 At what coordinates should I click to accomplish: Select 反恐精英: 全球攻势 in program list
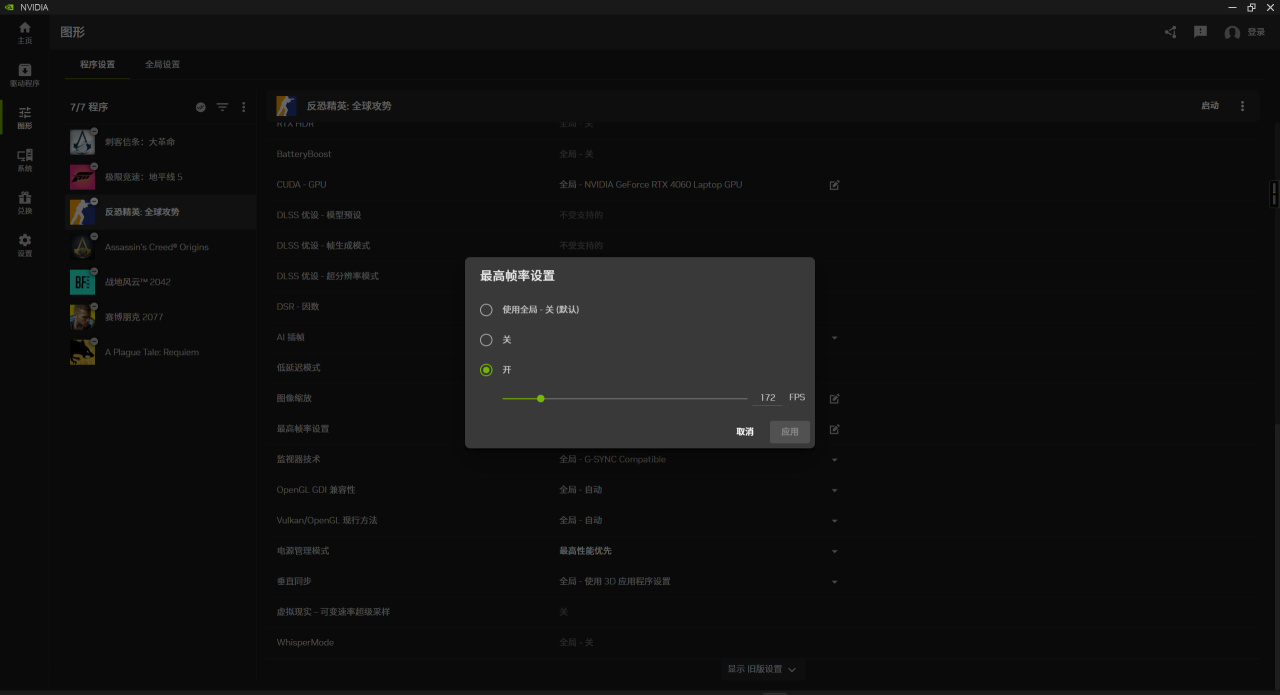160,212
